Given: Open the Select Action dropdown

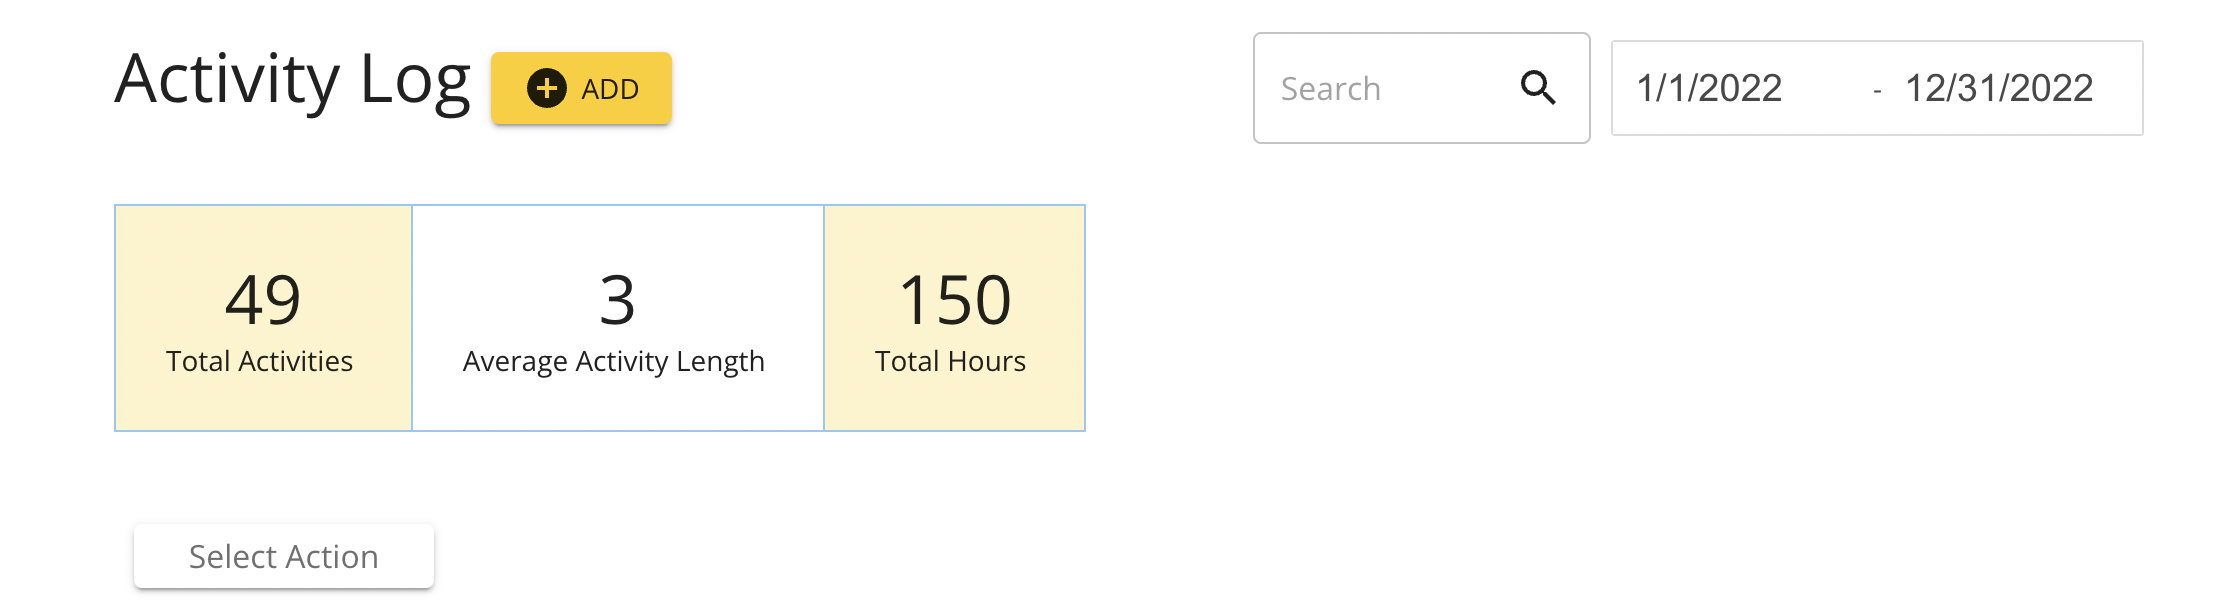Looking at the screenshot, I should click(284, 556).
